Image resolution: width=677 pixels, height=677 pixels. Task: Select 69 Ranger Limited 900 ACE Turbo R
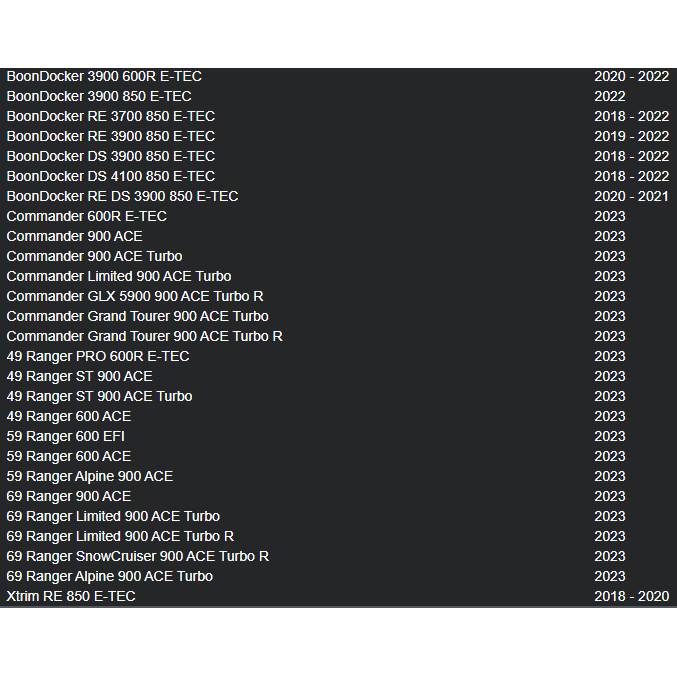[120, 536]
